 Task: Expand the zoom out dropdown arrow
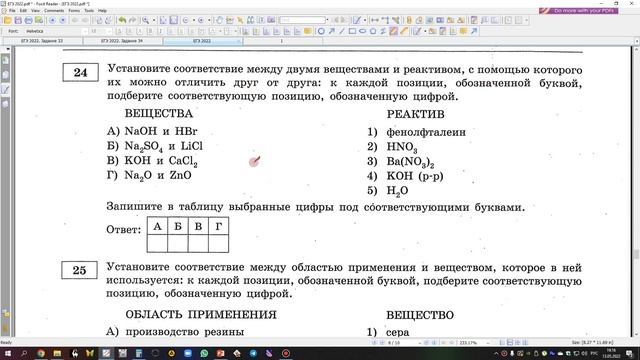193,20
